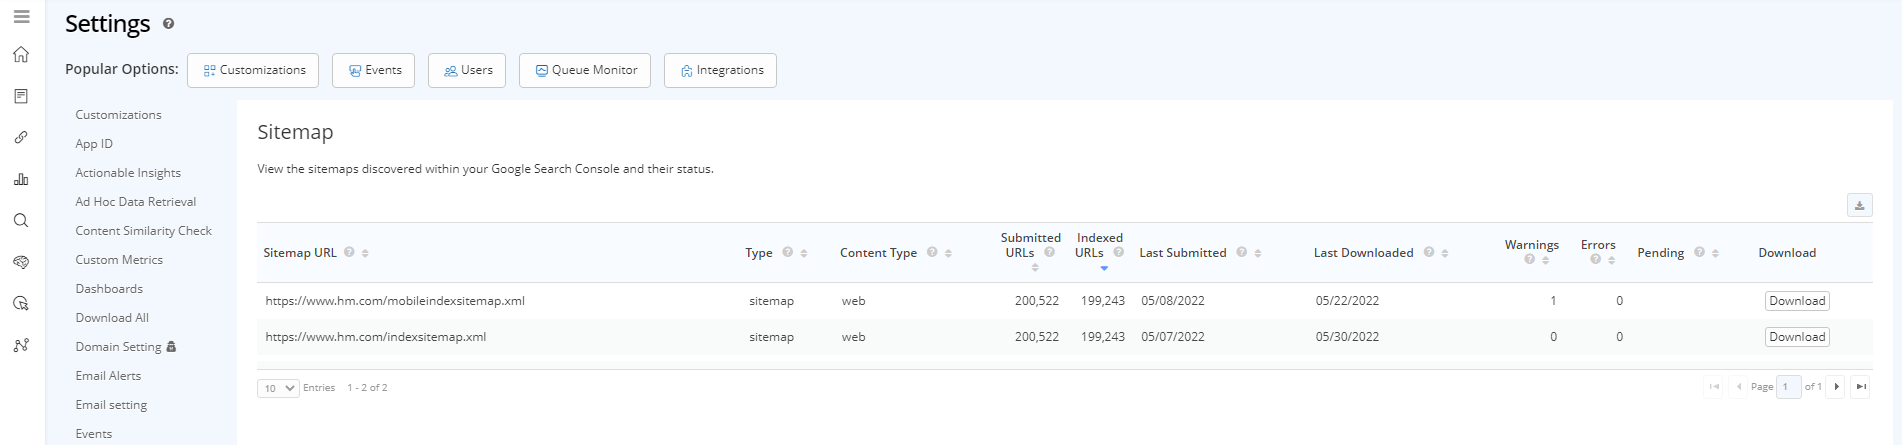Screen dimensions: 1902x445
Task: Click the link chain icon in sidebar
Action: tap(21, 138)
